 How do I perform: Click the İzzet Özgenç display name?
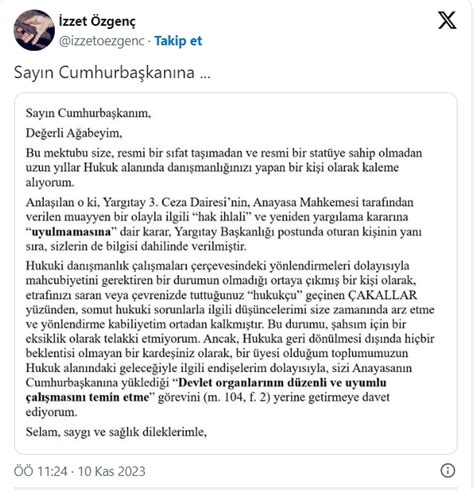coord(97,22)
